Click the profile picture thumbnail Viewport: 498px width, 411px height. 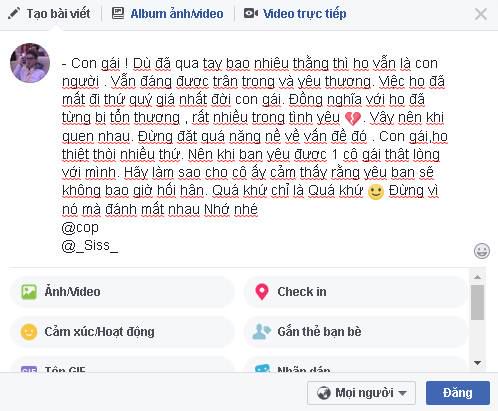click(x=30, y=63)
